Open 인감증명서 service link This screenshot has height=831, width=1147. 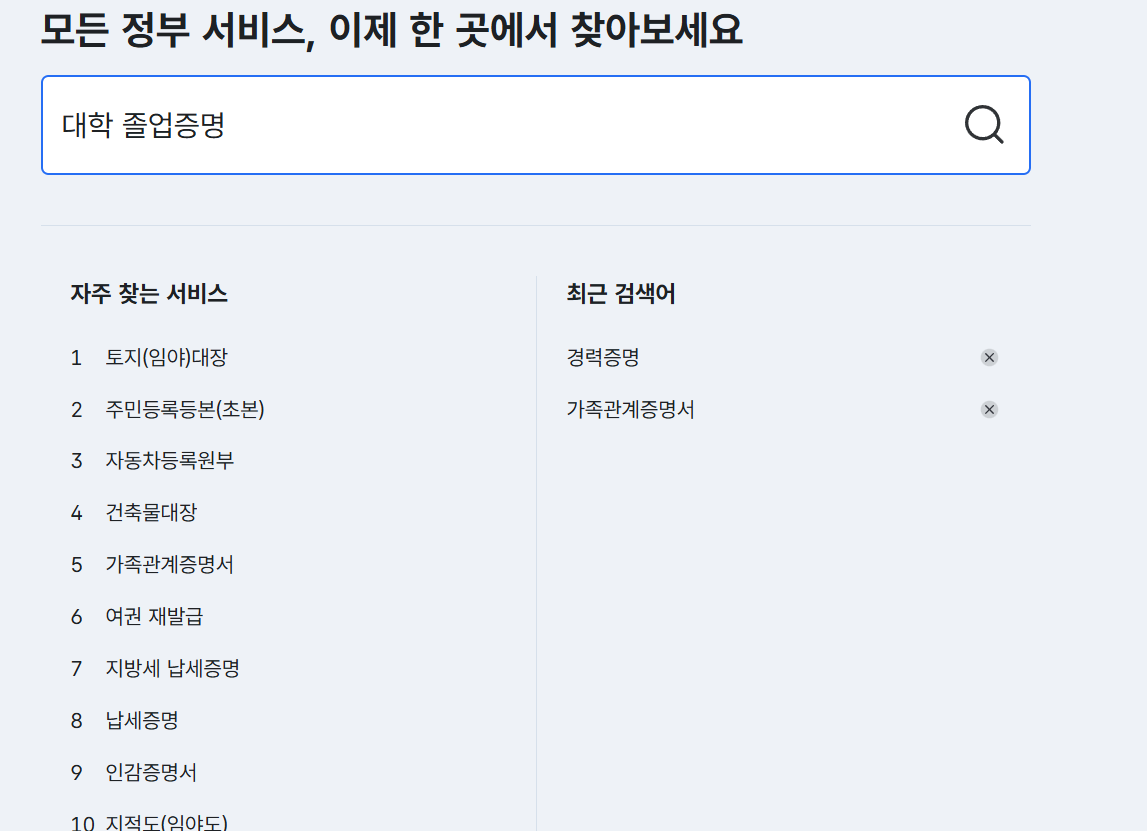tap(151, 772)
